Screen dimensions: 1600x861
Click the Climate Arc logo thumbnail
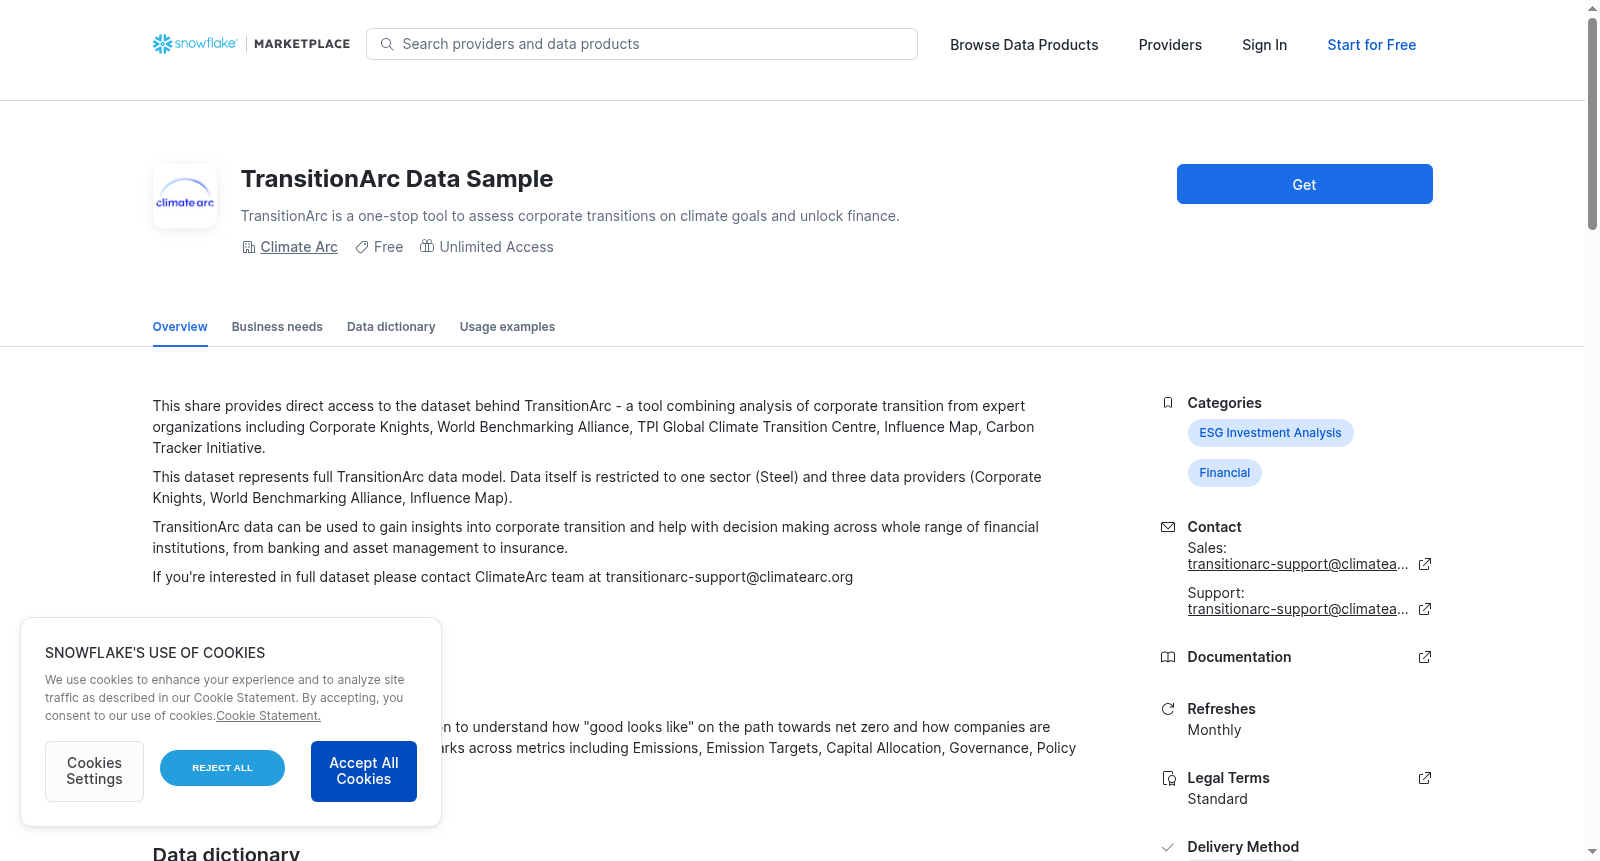pos(185,196)
